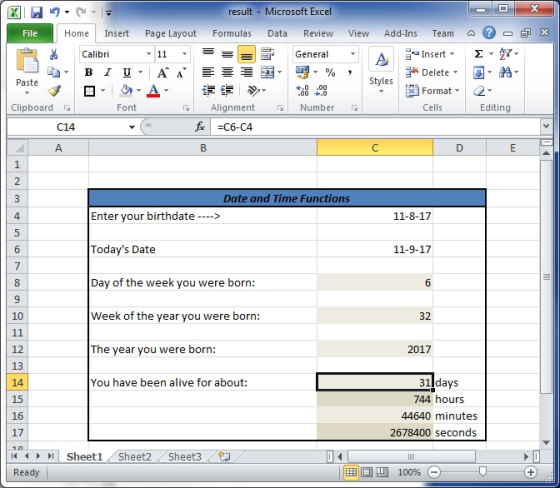Click the Insert Function fx button
This screenshot has width=560, height=488.
coord(200,126)
